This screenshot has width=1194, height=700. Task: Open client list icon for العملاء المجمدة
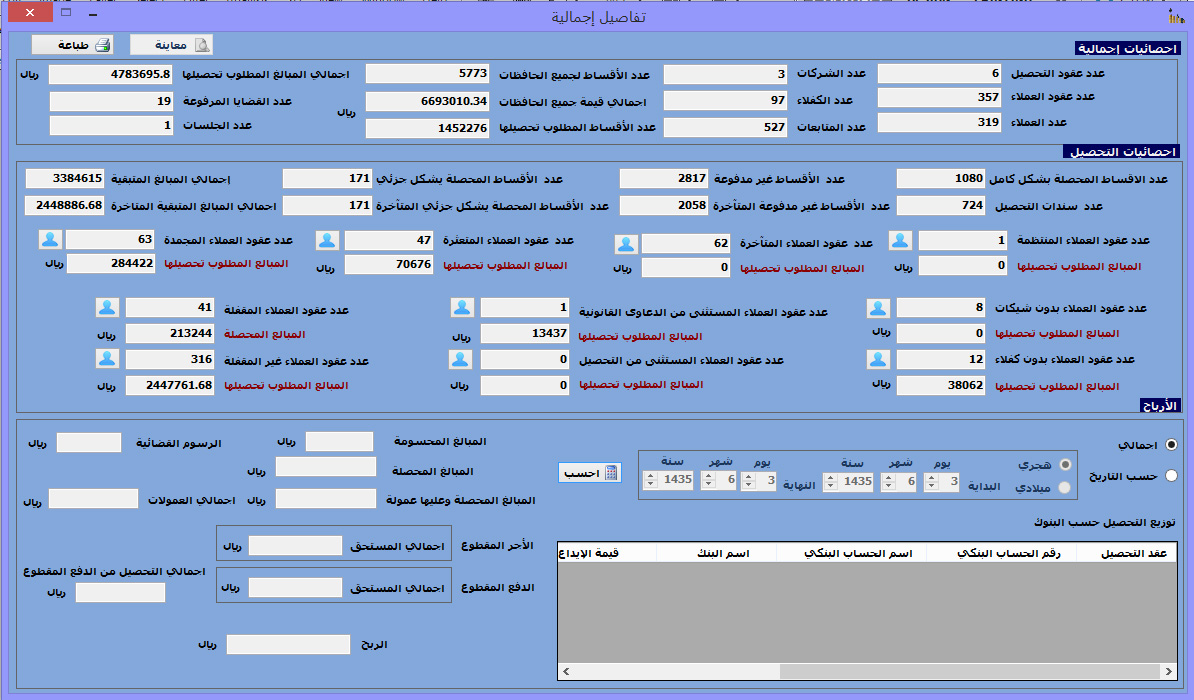pyautogui.click(x=51, y=240)
